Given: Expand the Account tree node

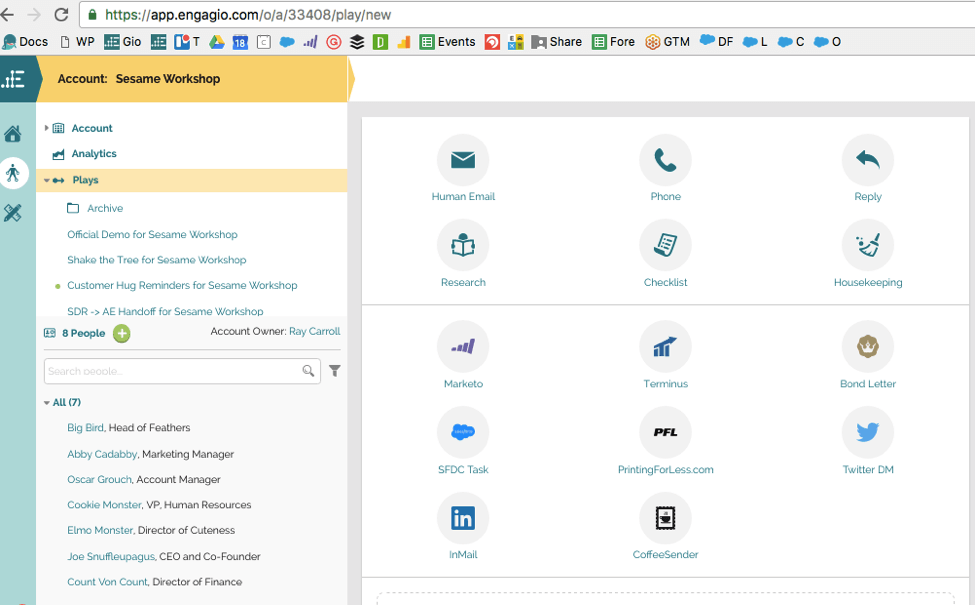Looking at the screenshot, I should coord(46,128).
